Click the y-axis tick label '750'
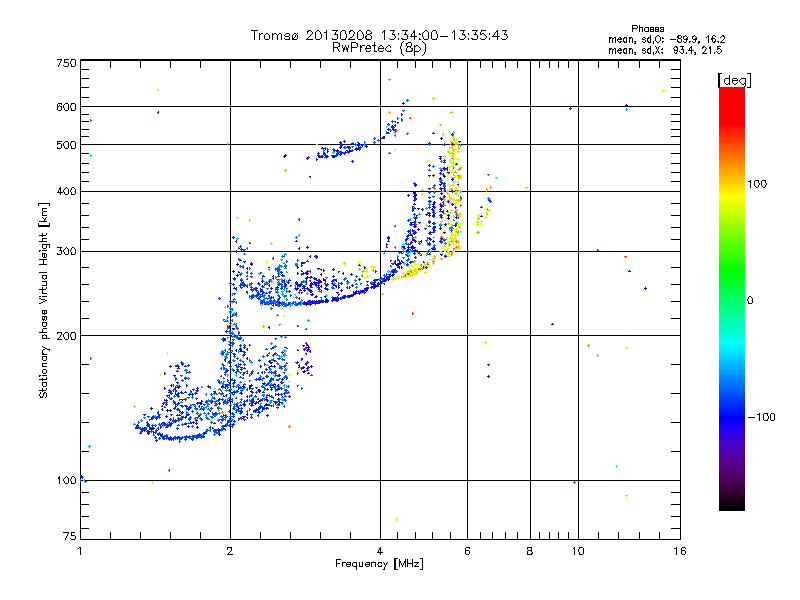The width and height of the screenshot is (800, 600). pyautogui.click(x=66, y=63)
